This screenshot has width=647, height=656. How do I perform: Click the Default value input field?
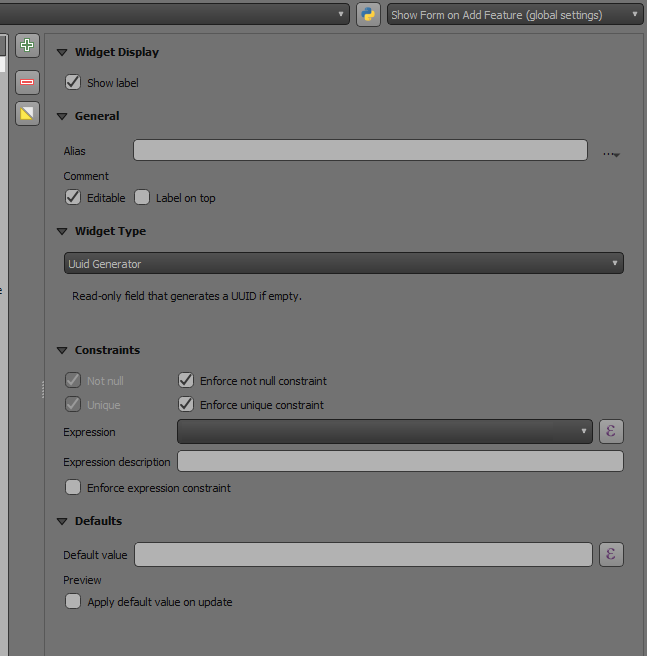pos(363,555)
